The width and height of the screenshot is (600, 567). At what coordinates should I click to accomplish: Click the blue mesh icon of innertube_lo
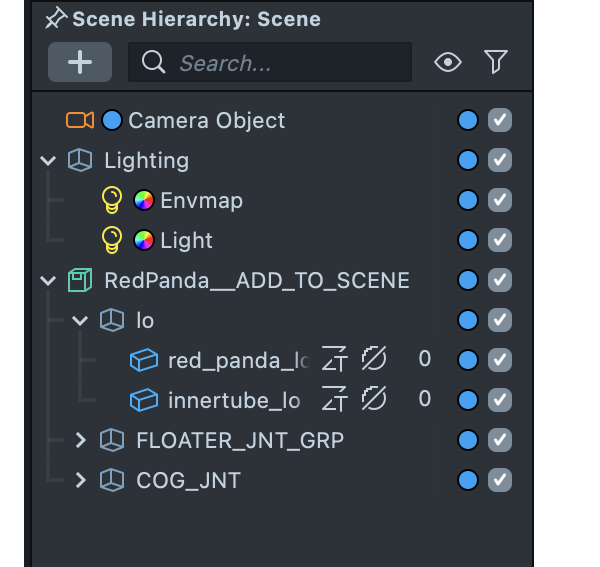pos(144,400)
